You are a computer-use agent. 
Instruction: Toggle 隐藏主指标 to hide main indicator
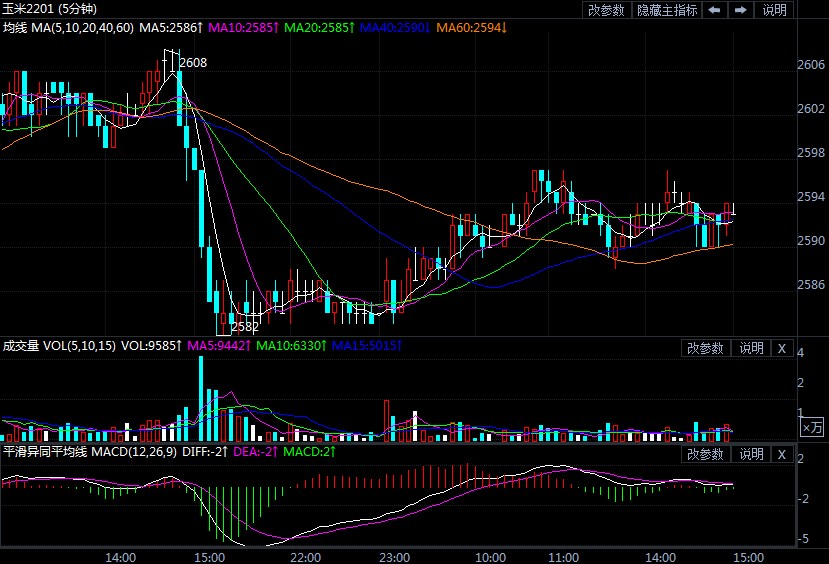click(668, 10)
